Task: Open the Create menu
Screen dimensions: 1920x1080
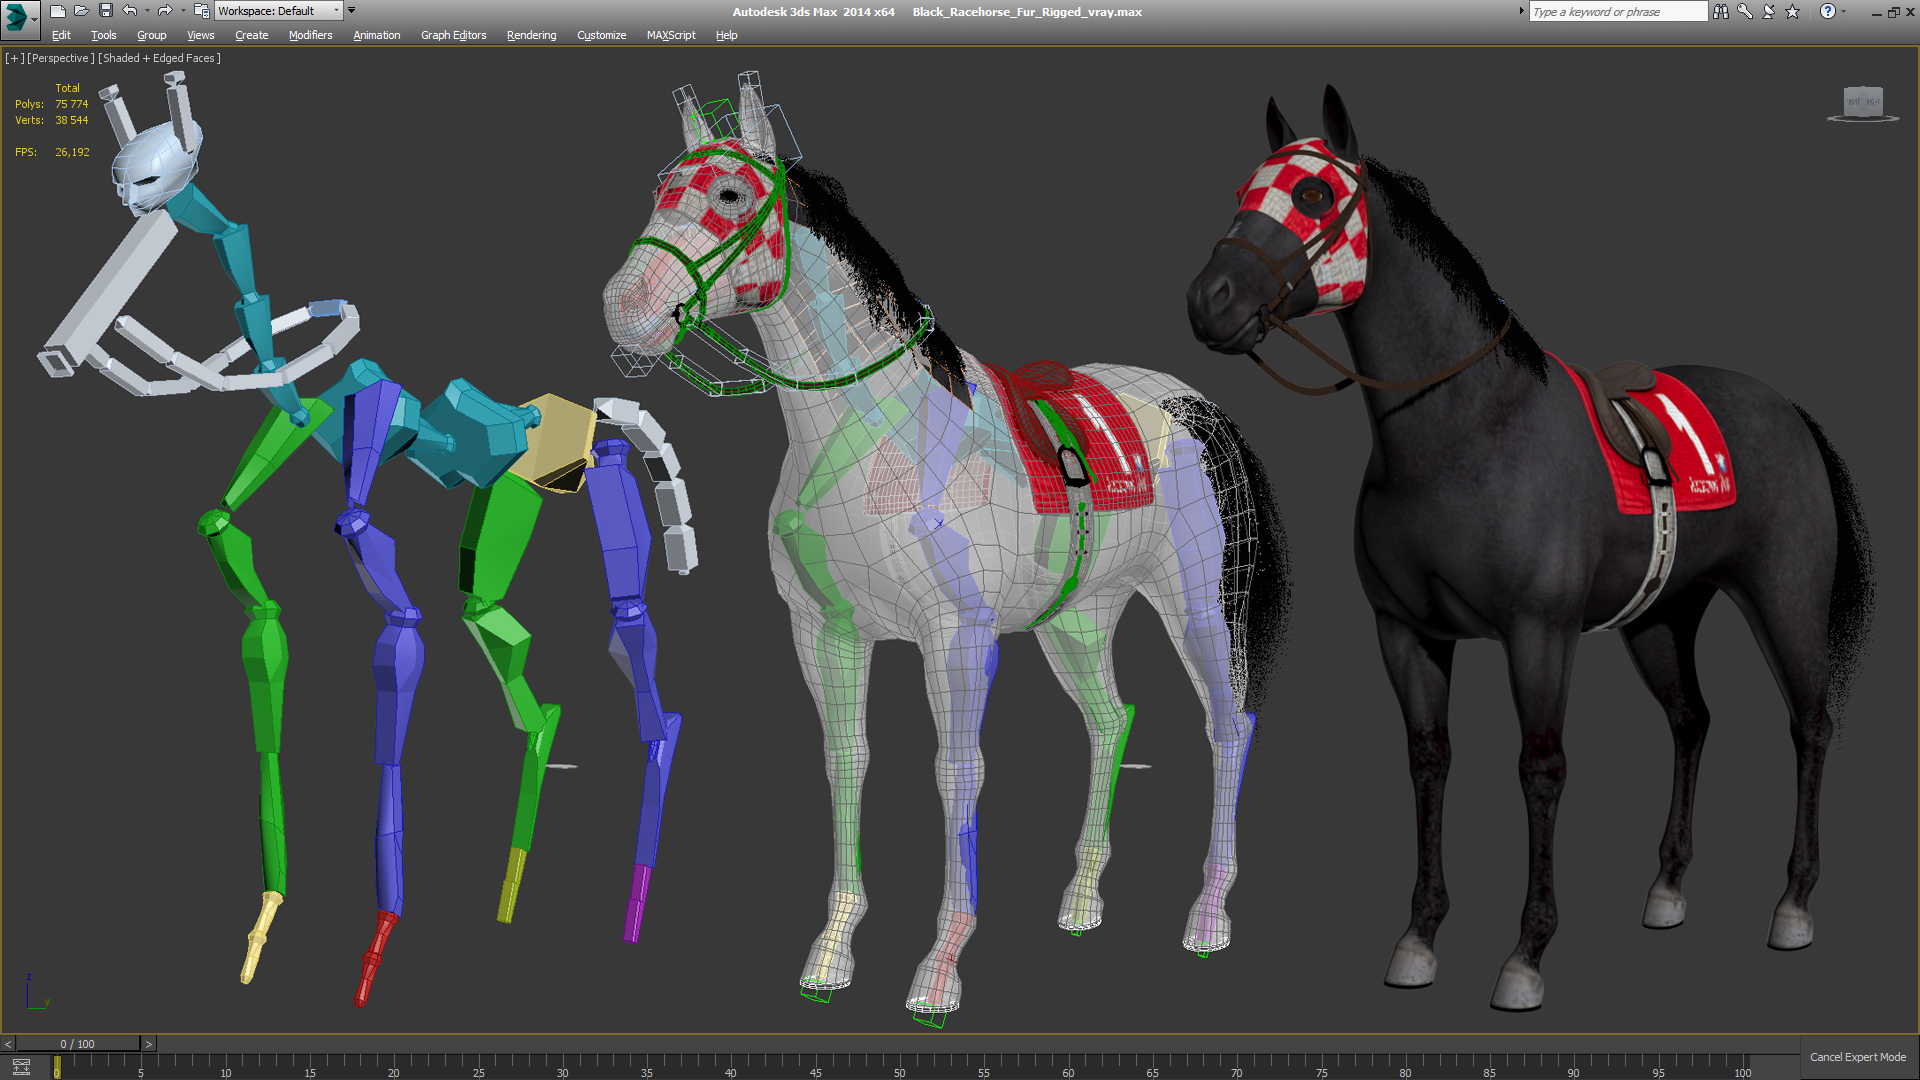Action: coord(252,35)
